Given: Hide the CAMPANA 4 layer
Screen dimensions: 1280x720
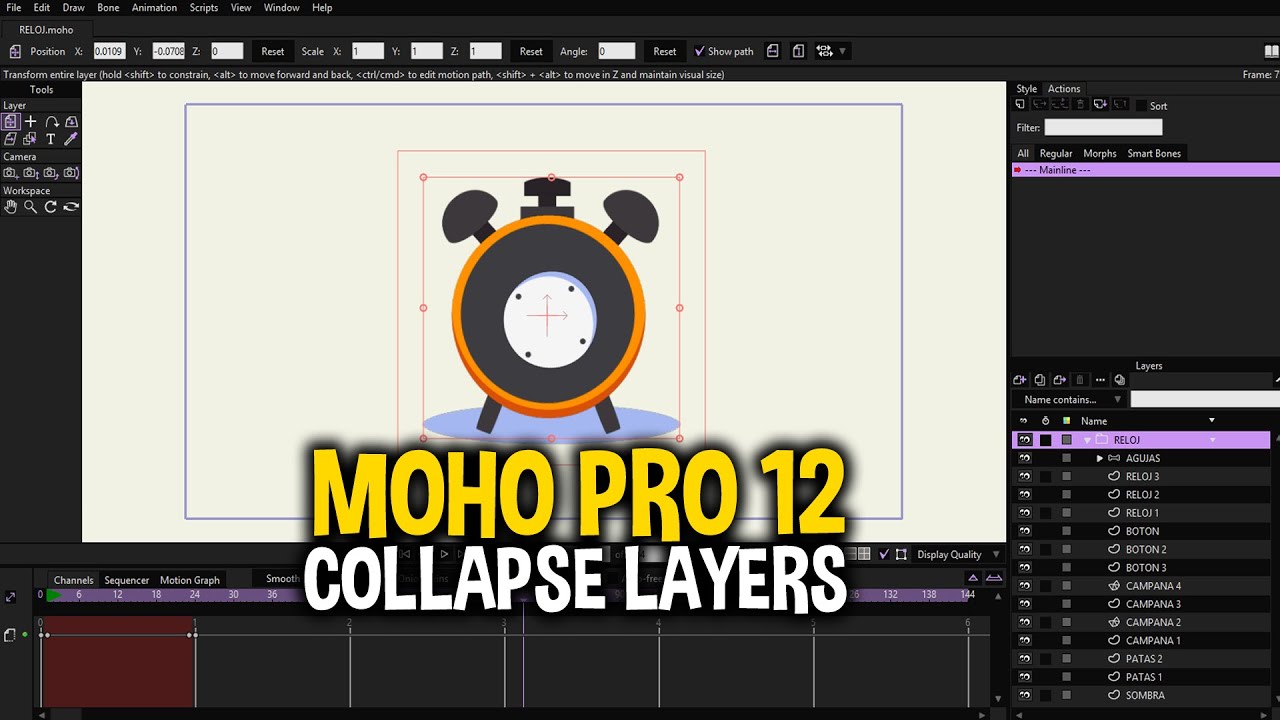Looking at the screenshot, I should point(1025,586).
